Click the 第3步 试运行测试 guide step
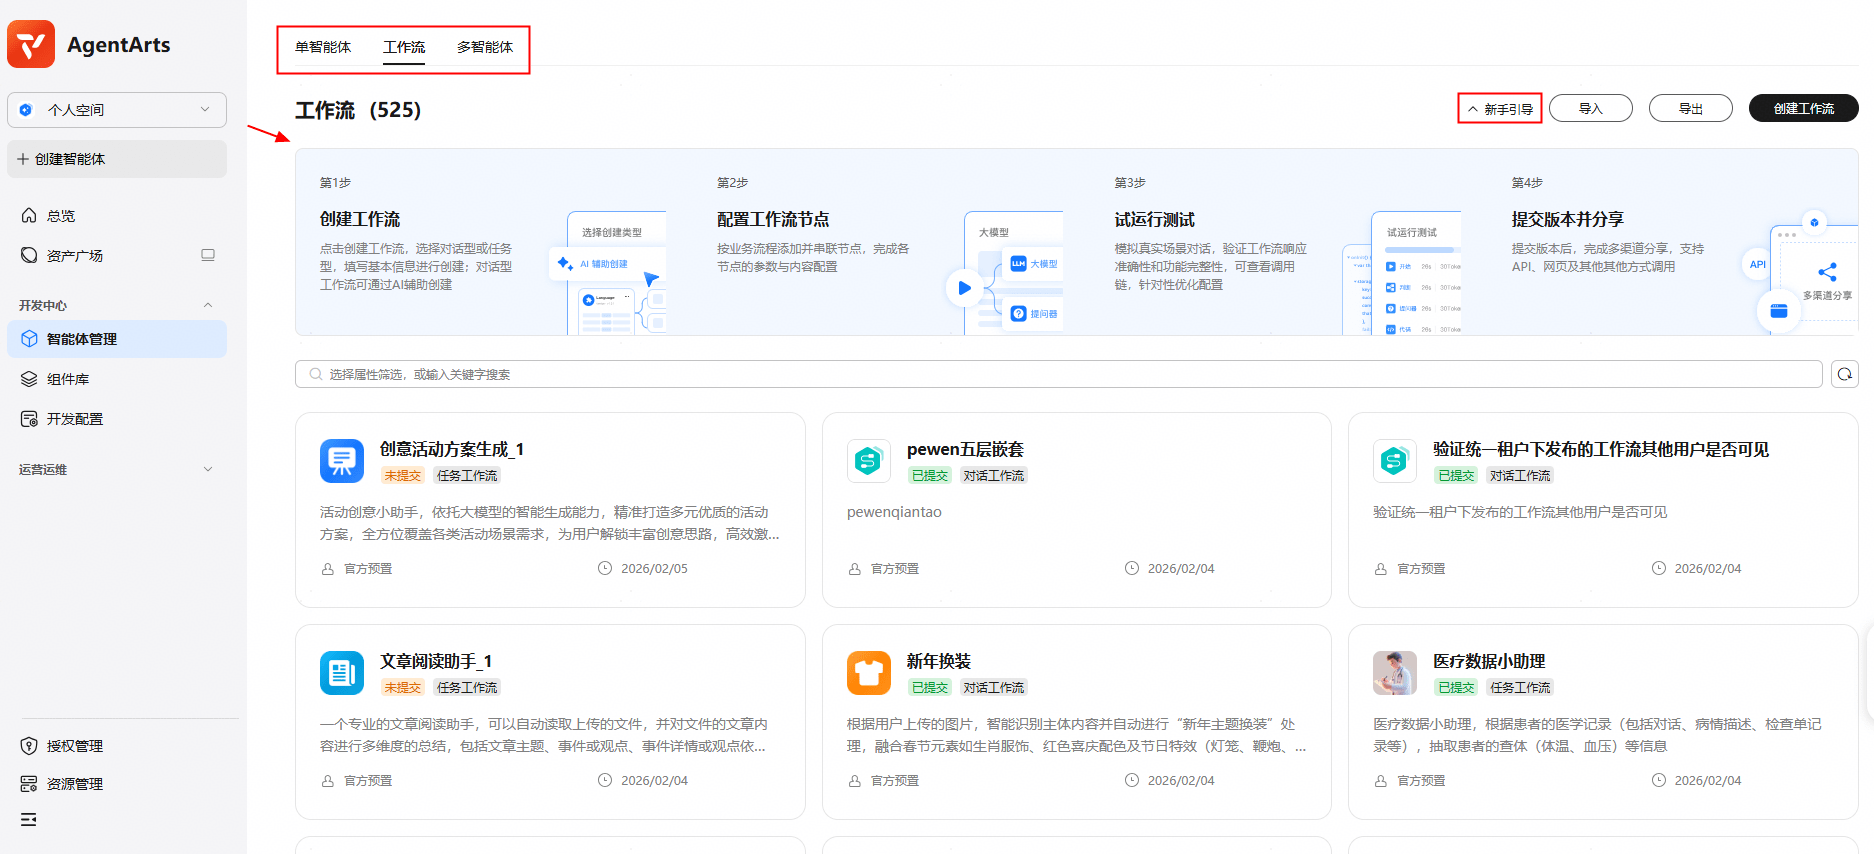Screen dimensions: 1874x854 [1289, 242]
